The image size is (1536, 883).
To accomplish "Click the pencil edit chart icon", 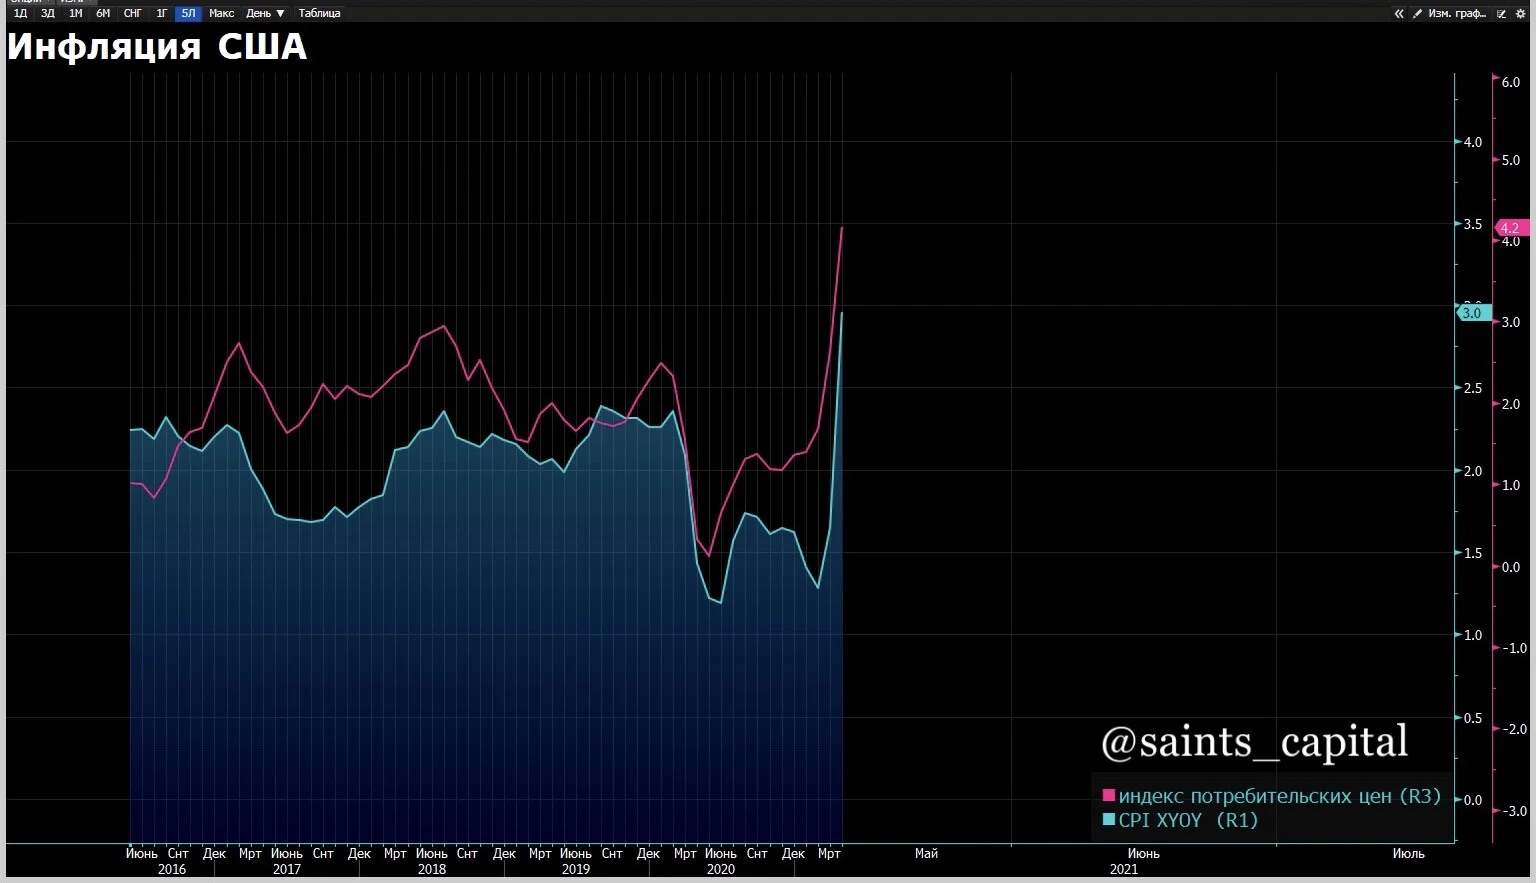I will [1417, 14].
